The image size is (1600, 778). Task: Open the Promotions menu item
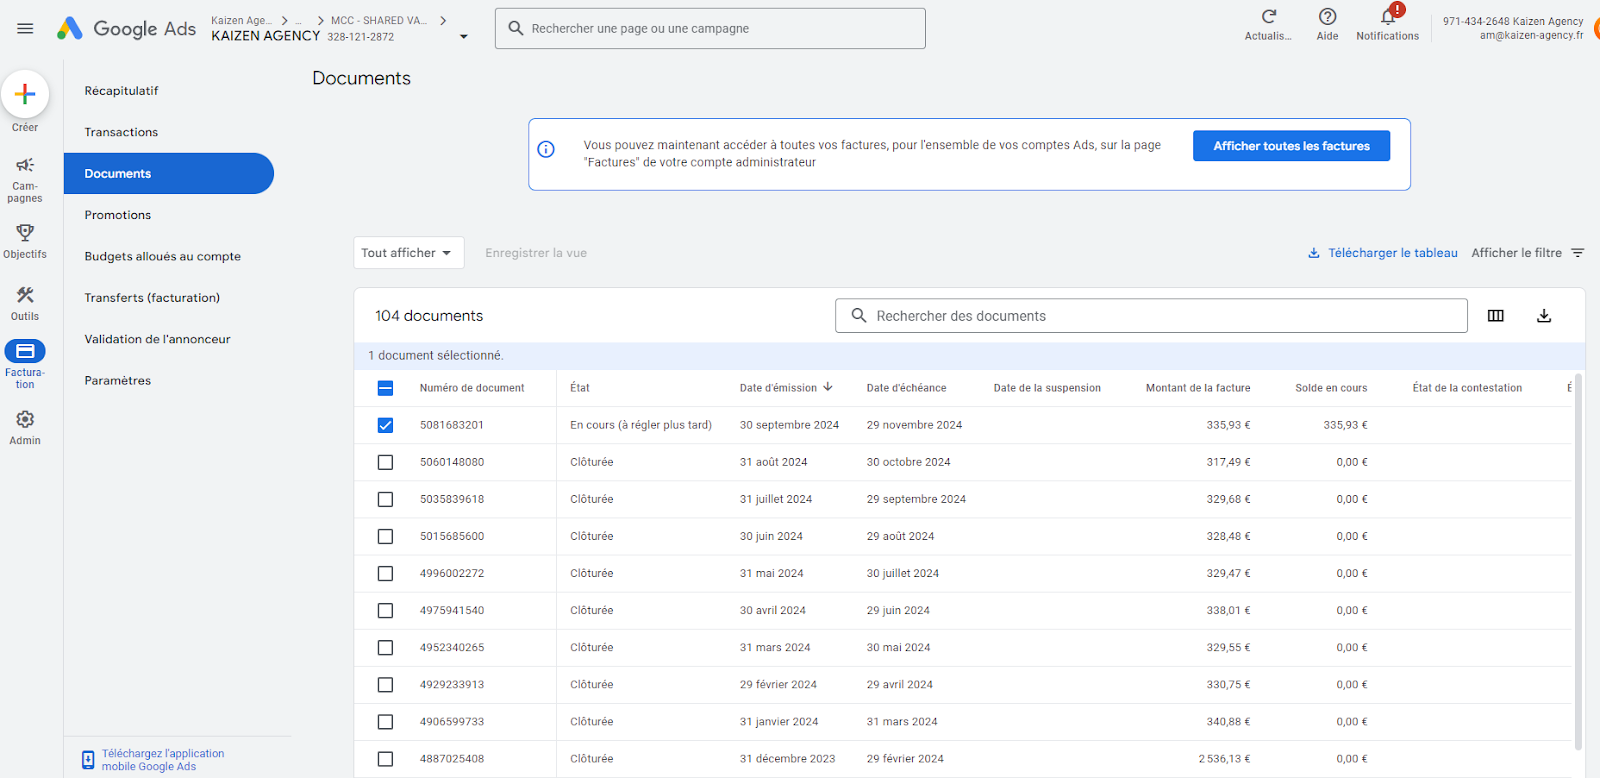pyautogui.click(x=118, y=215)
